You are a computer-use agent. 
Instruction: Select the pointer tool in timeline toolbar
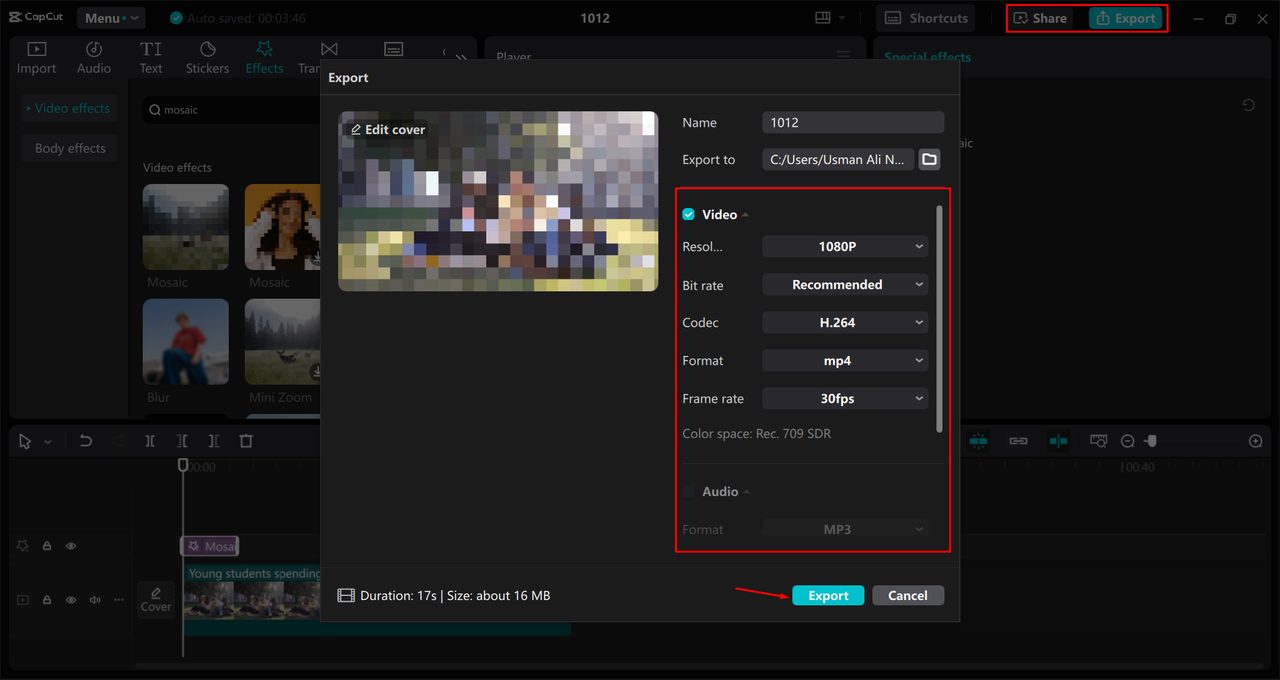point(25,441)
